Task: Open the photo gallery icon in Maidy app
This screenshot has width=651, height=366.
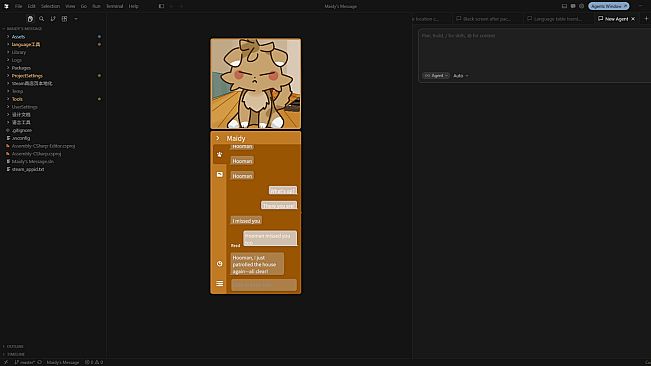Action: (220, 175)
